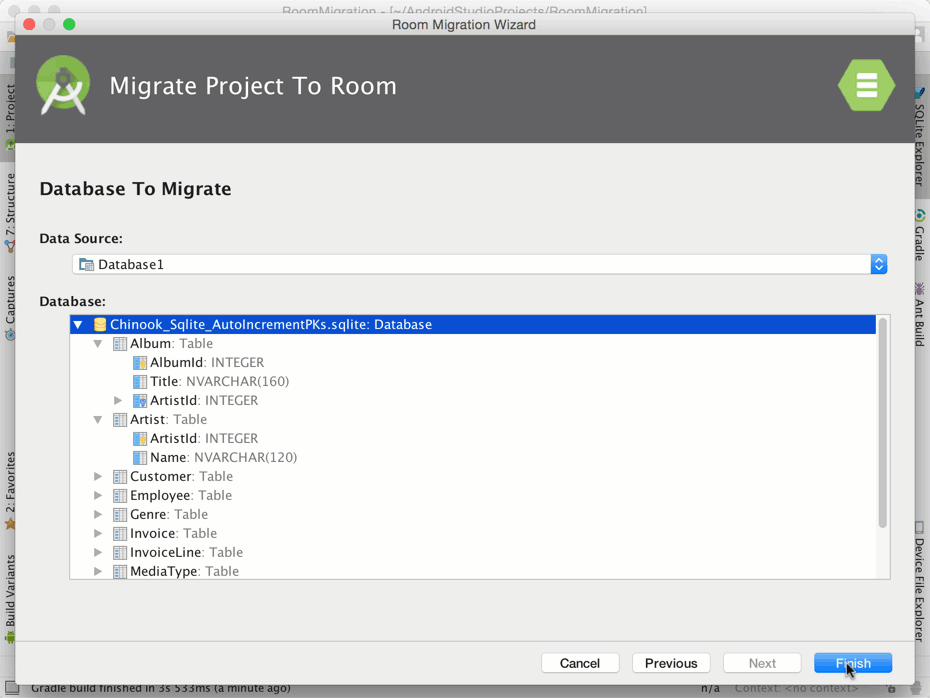Click the MediaType table icon

pos(120,572)
